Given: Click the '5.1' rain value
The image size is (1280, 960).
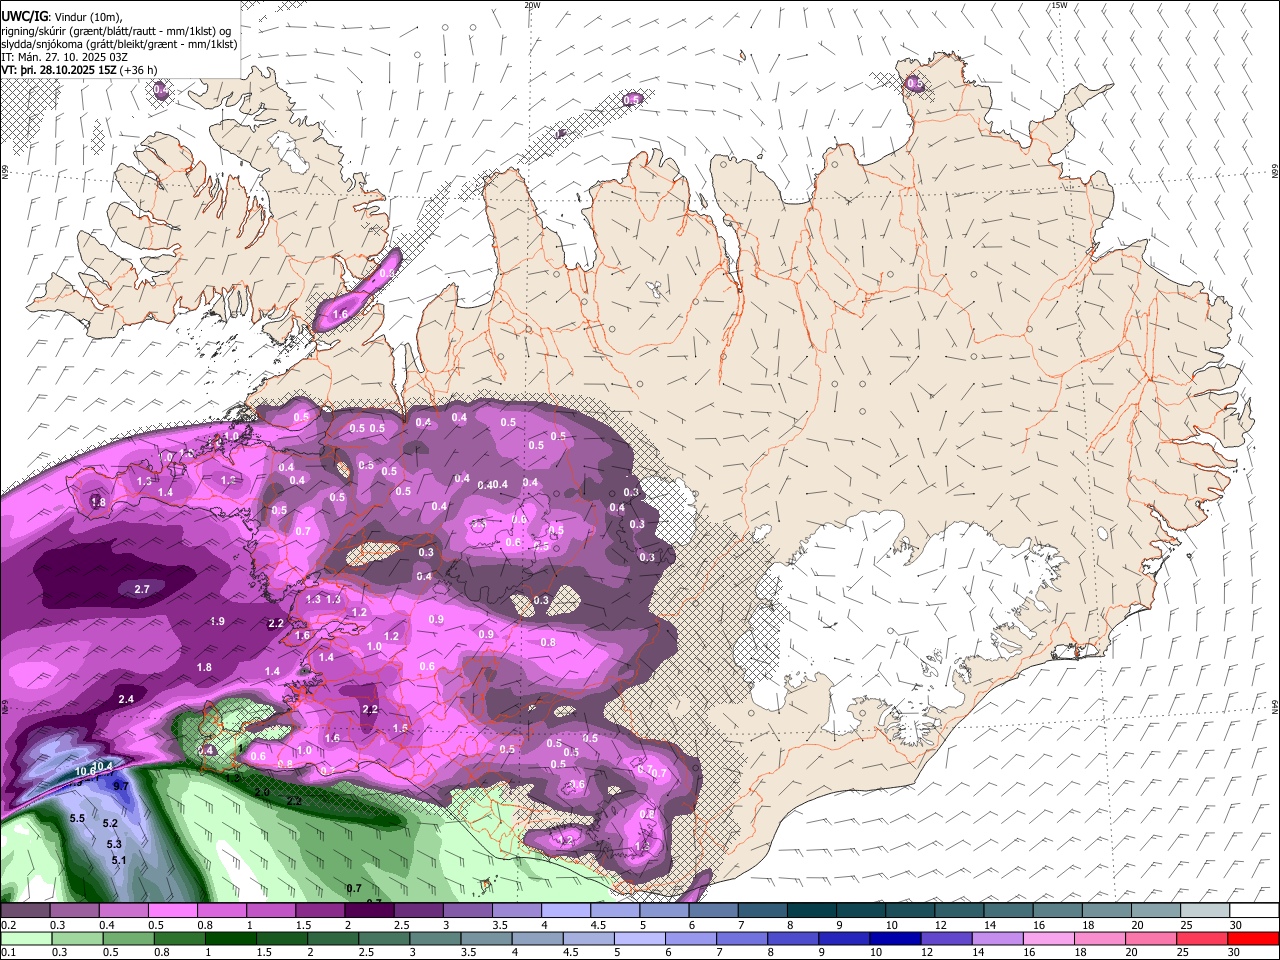Looking at the screenshot, I should 118,860.
